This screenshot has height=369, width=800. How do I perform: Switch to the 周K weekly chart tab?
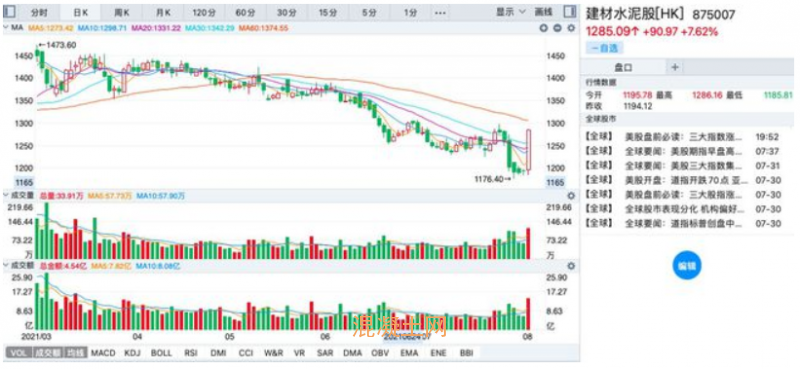[x=121, y=12]
